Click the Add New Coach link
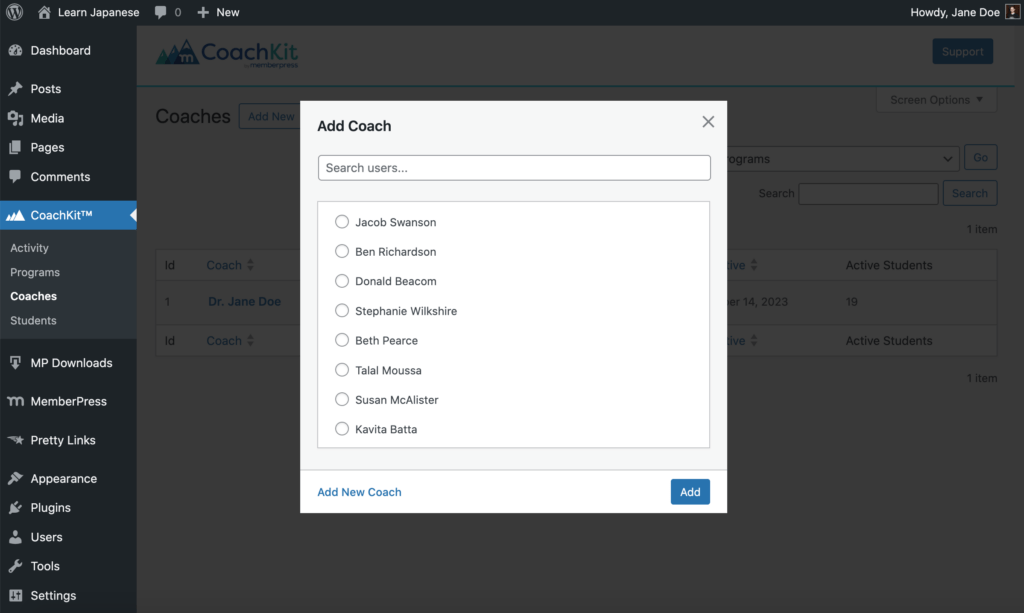The width and height of the screenshot is (1024, 613). point(359,492)
